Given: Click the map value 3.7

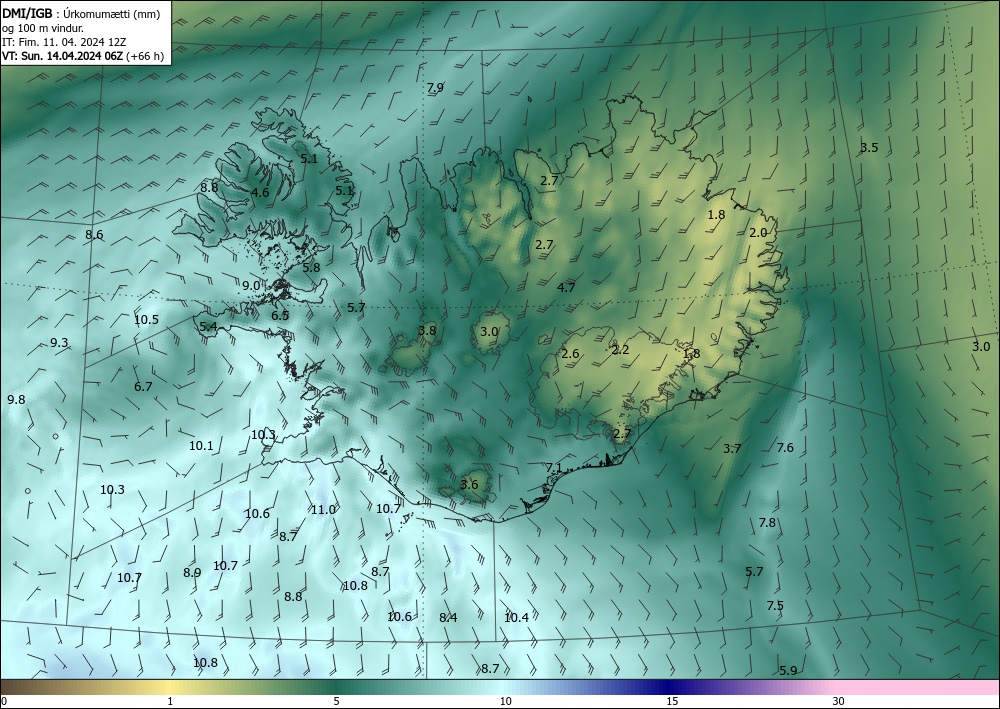Looking at the screenshot, I should [x=732, y=449].
